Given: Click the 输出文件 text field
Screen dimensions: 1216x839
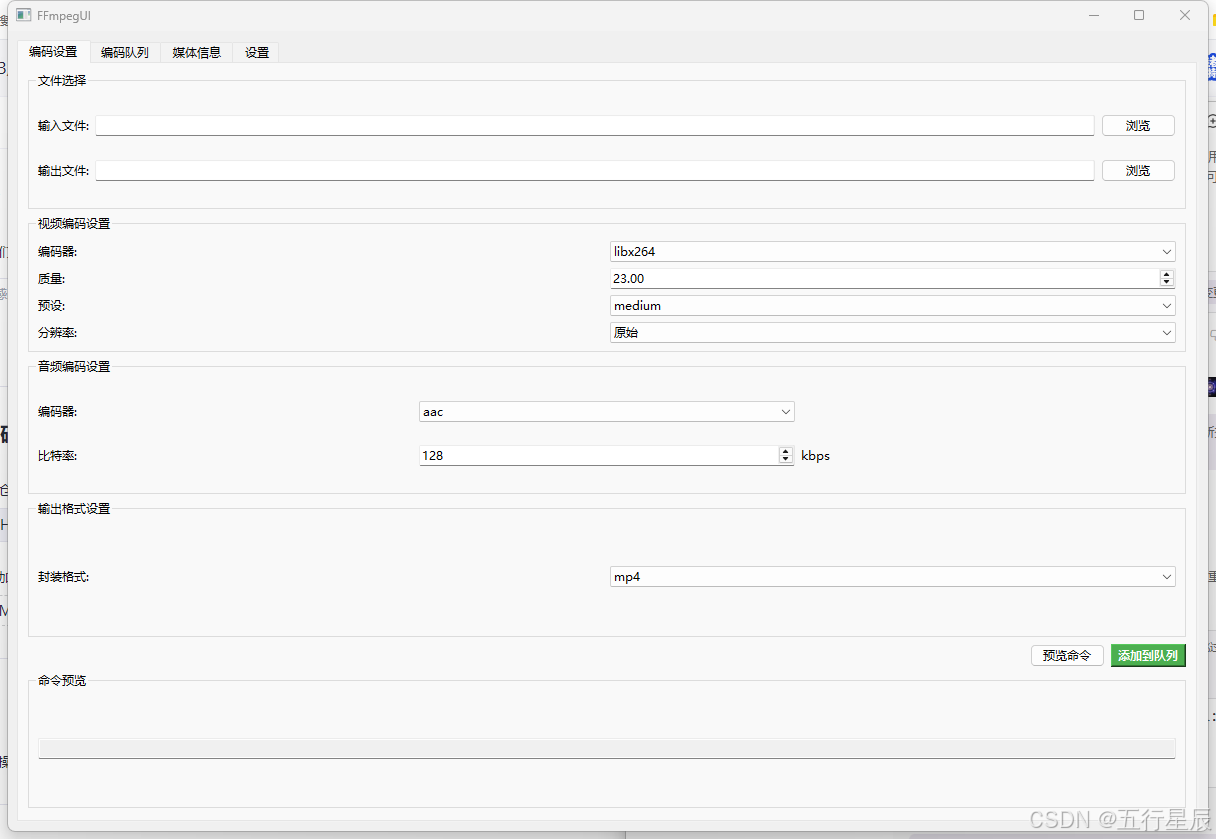Looking at the screenshot, I should coord(595,171).
